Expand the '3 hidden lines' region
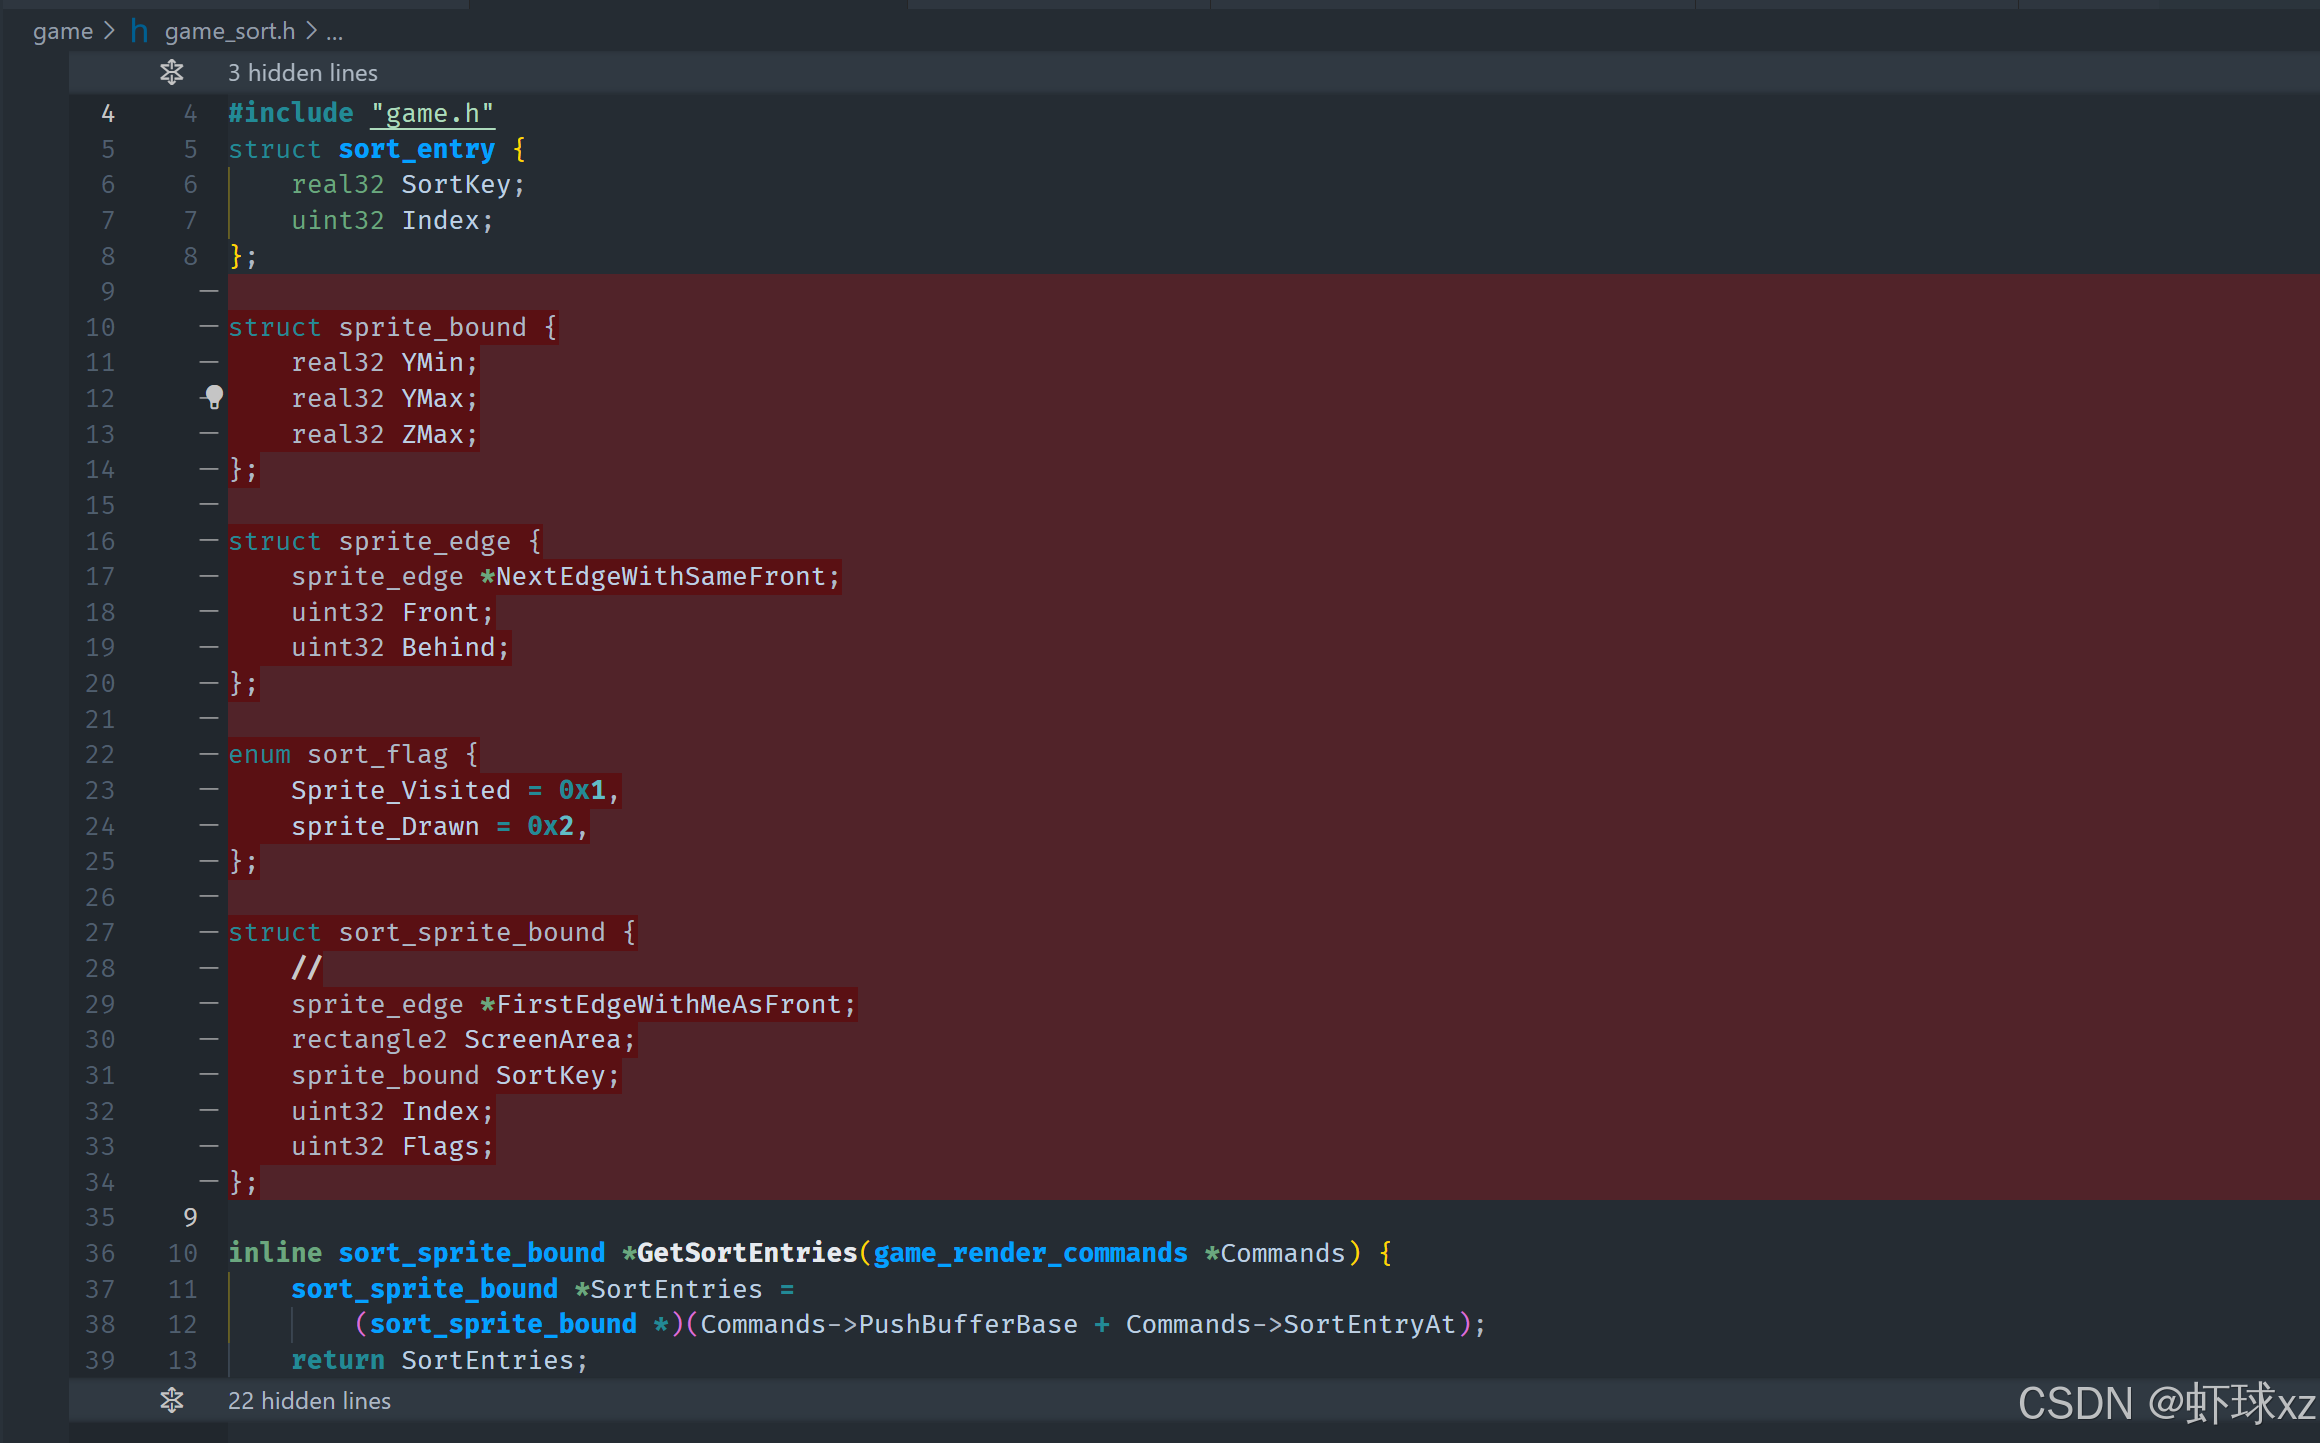The image size is (2320, 1443). (302, 73)
